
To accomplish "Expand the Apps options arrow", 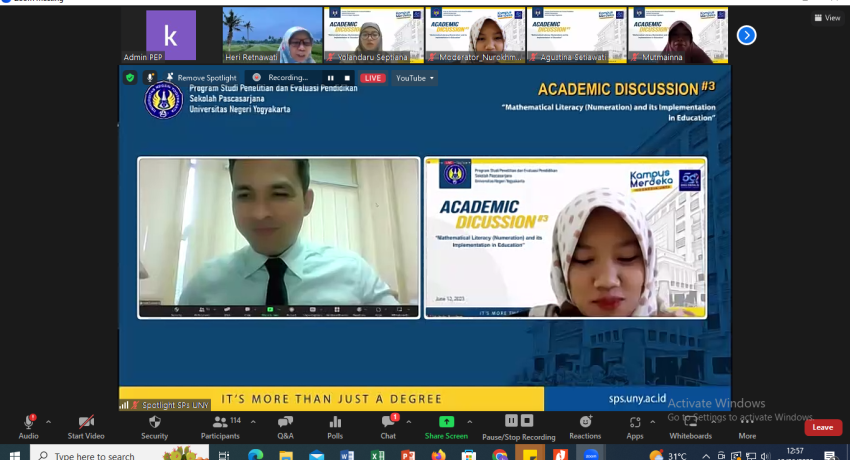I will click(653, 422).
